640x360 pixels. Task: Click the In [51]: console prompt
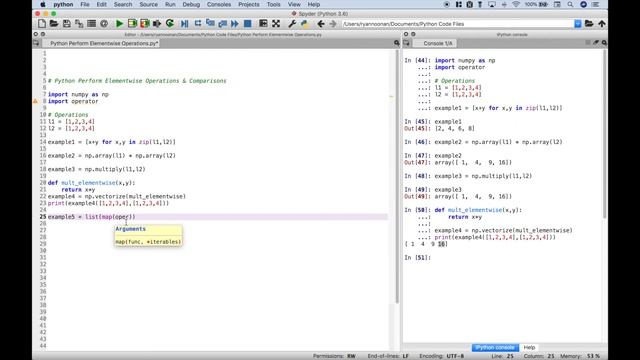418,258
